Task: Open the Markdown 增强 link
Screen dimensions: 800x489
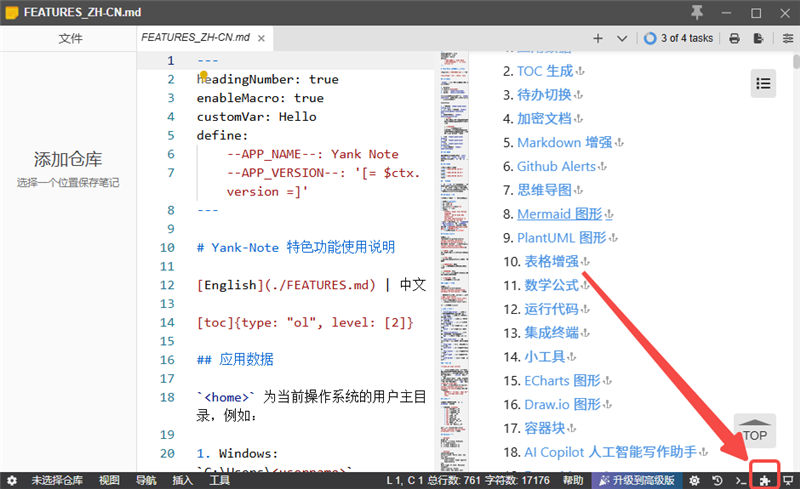Action: [x=564, y=142]
